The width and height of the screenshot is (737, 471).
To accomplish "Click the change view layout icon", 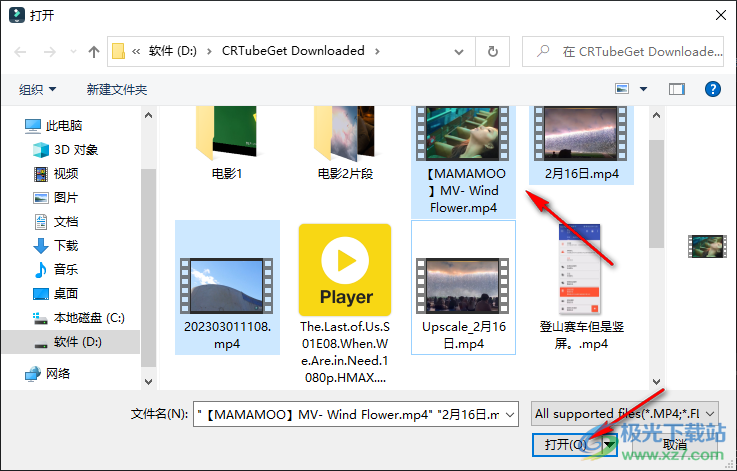I will [x=623, y=89].
